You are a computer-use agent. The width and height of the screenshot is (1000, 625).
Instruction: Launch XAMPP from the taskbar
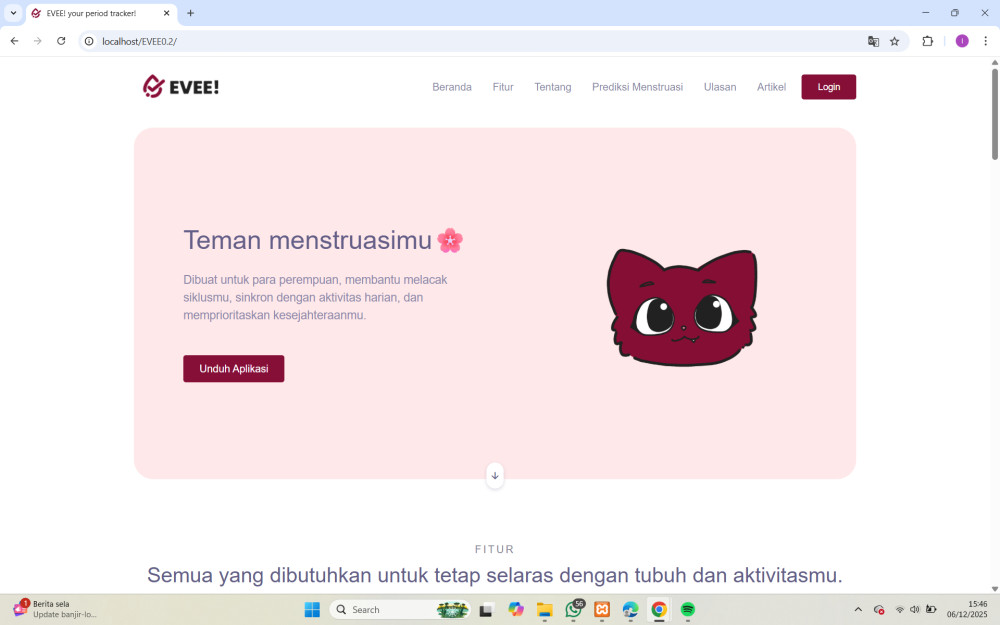click(x=602, y=609)
